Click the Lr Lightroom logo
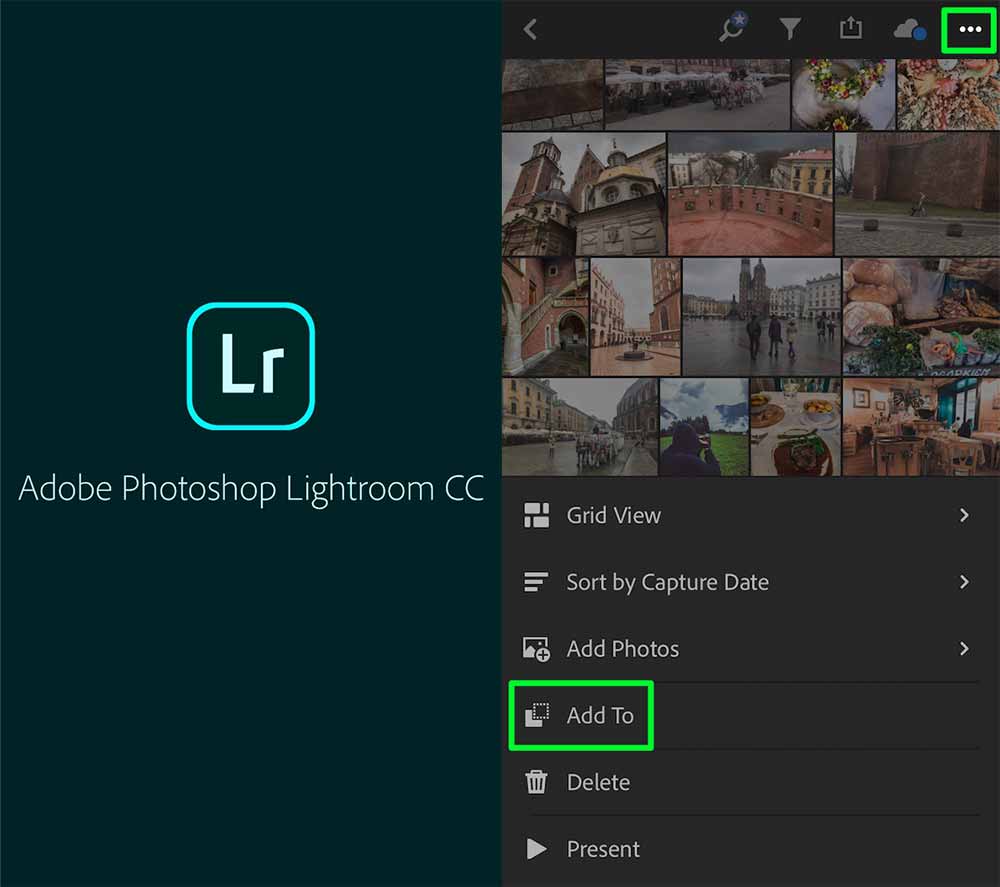 click(251, 366)
